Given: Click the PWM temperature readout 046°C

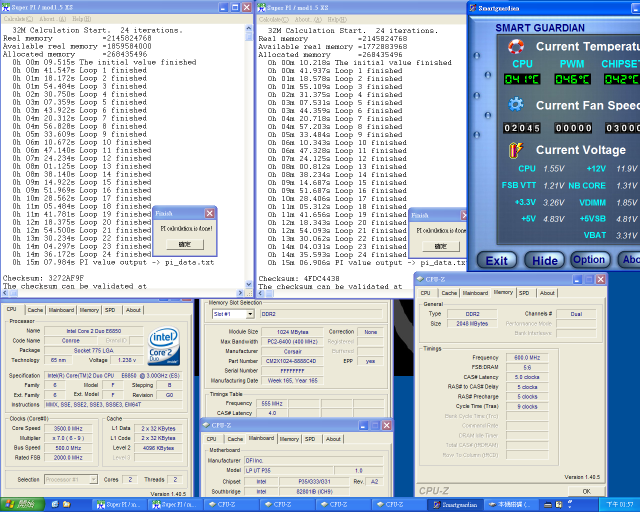Looking at the screenshot, I should [572, 79].
